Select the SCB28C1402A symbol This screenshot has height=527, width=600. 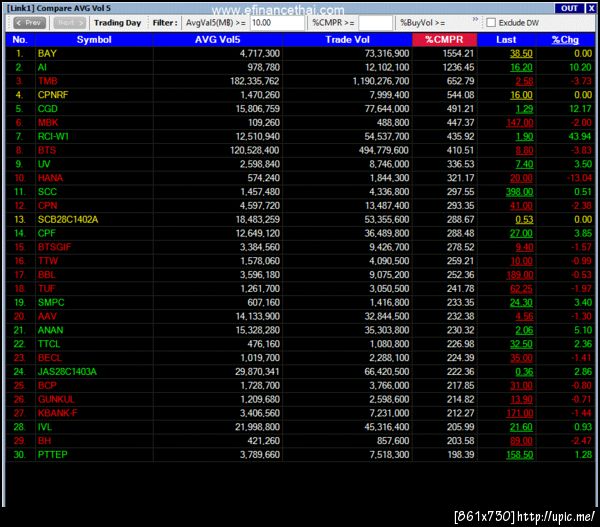coord(68,219)
